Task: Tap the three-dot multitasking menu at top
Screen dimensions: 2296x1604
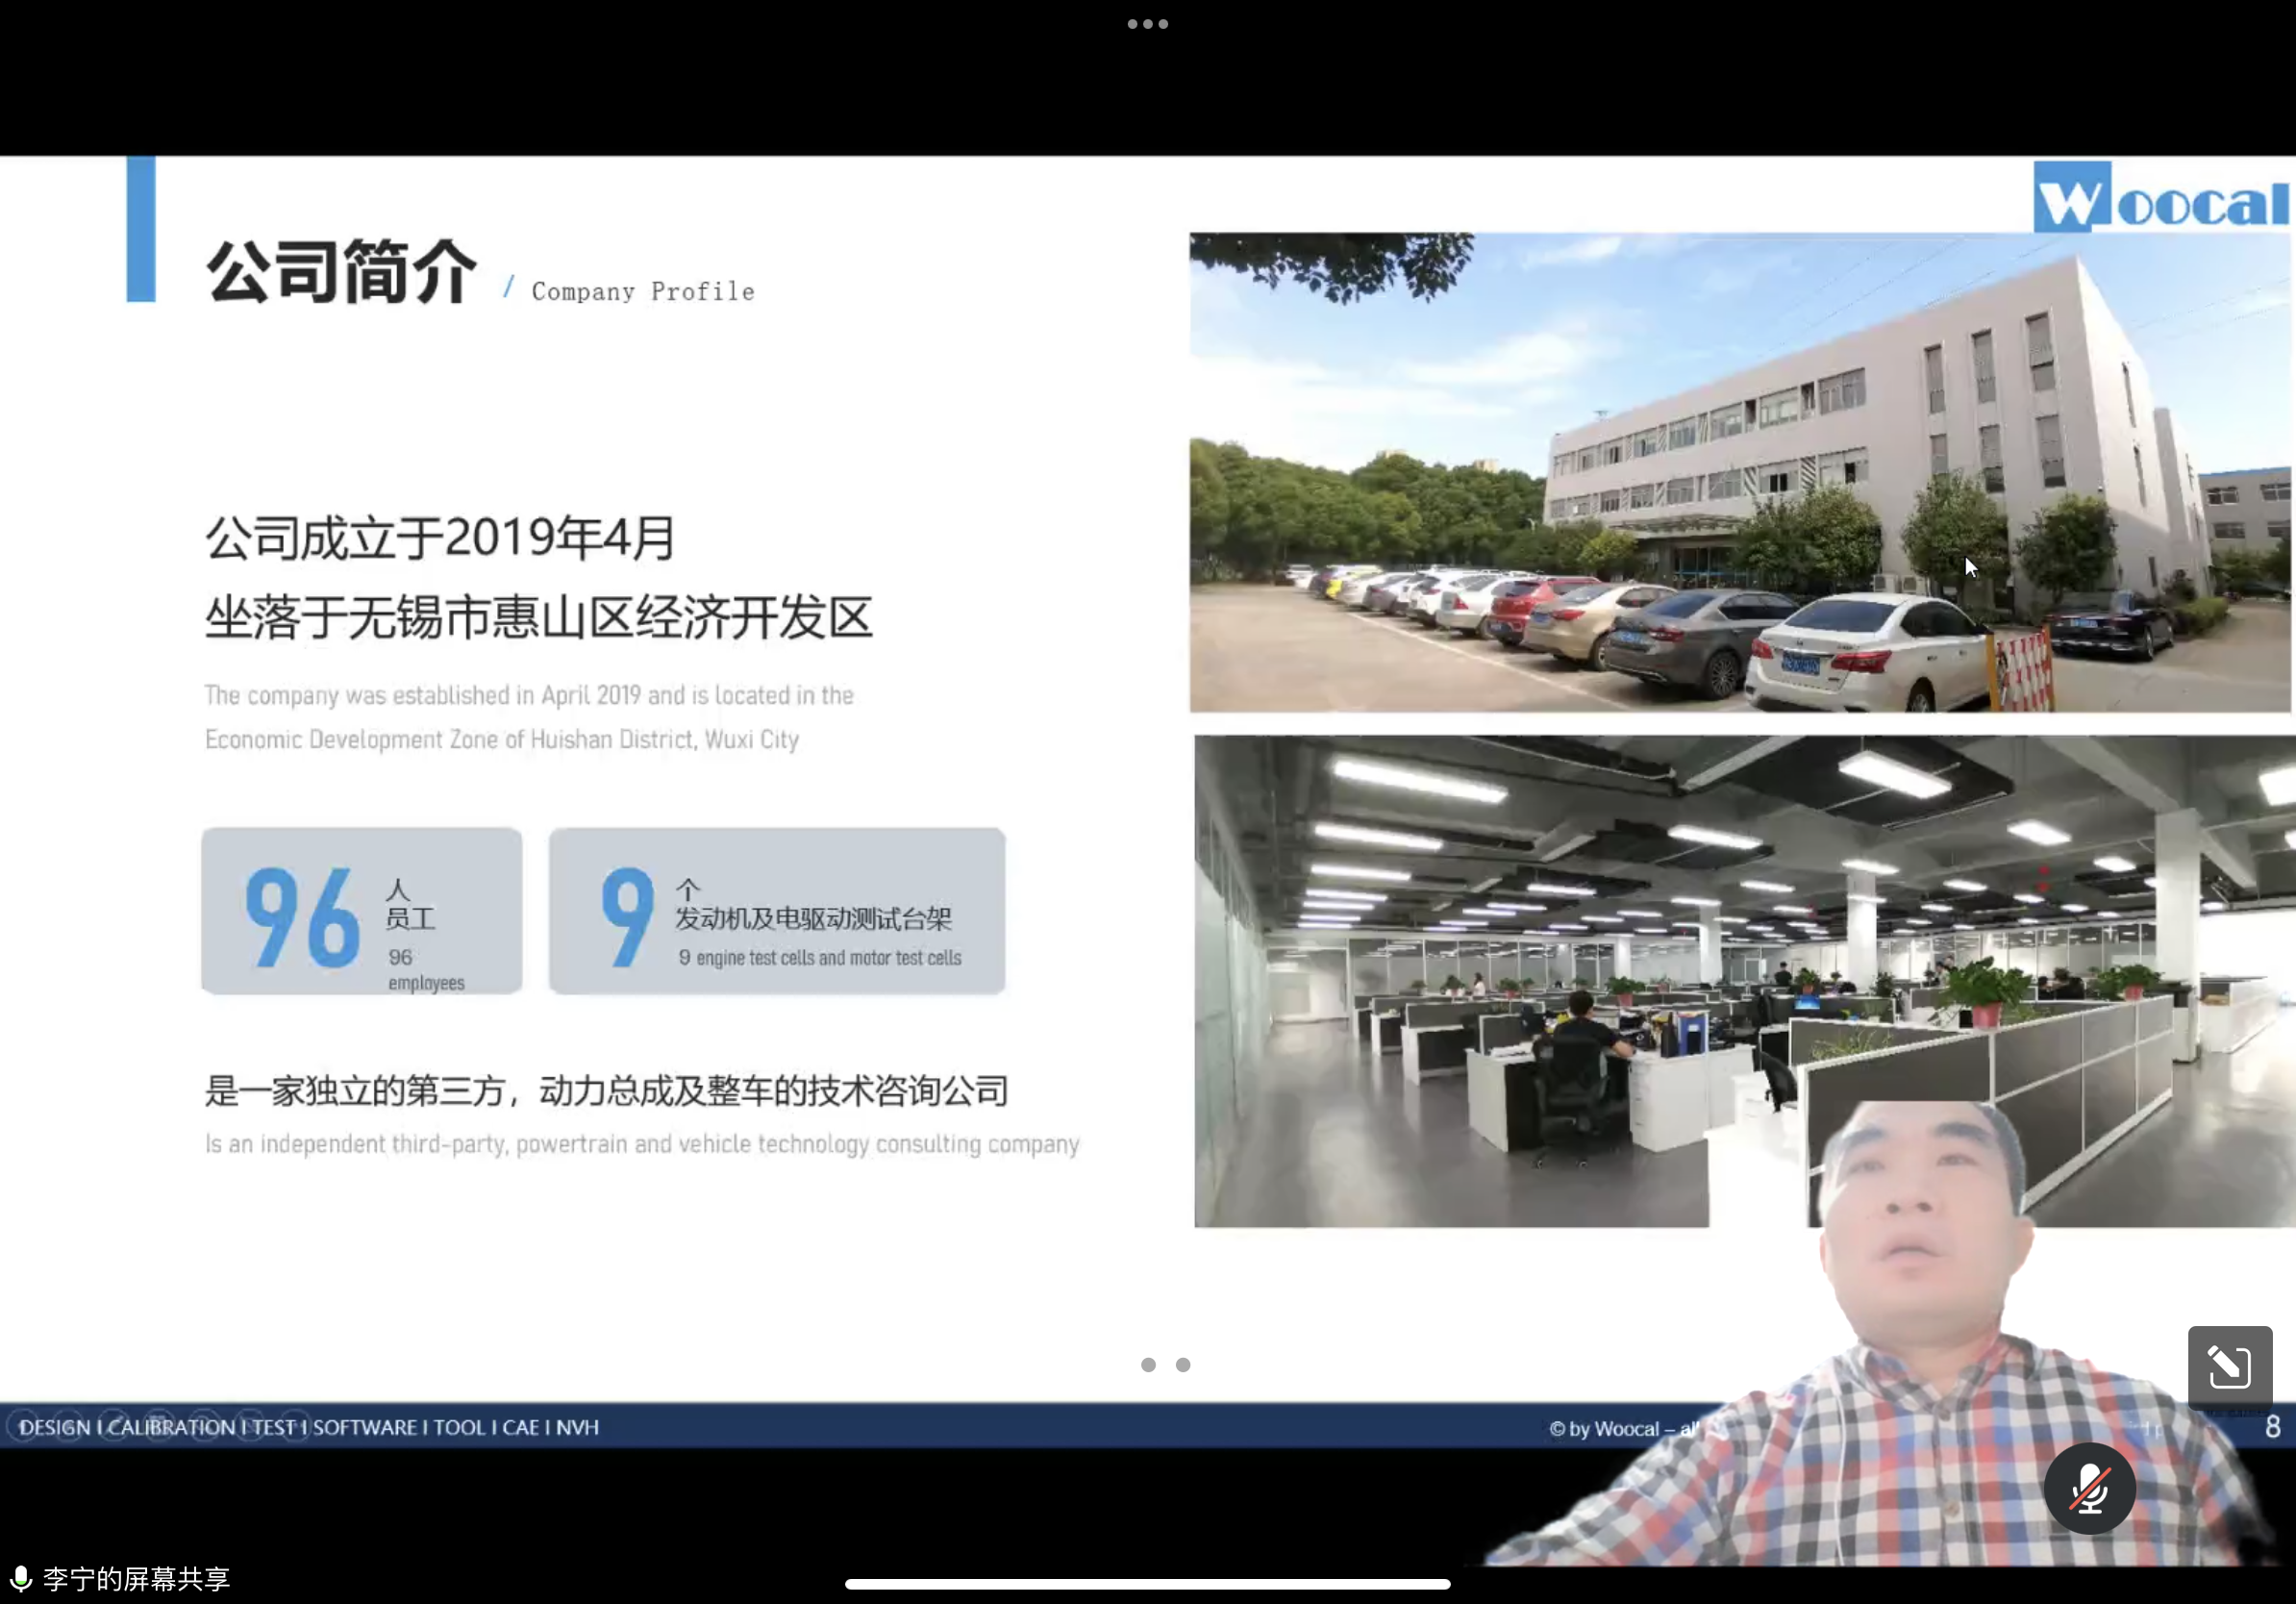Action: (x=1147, y=24)
